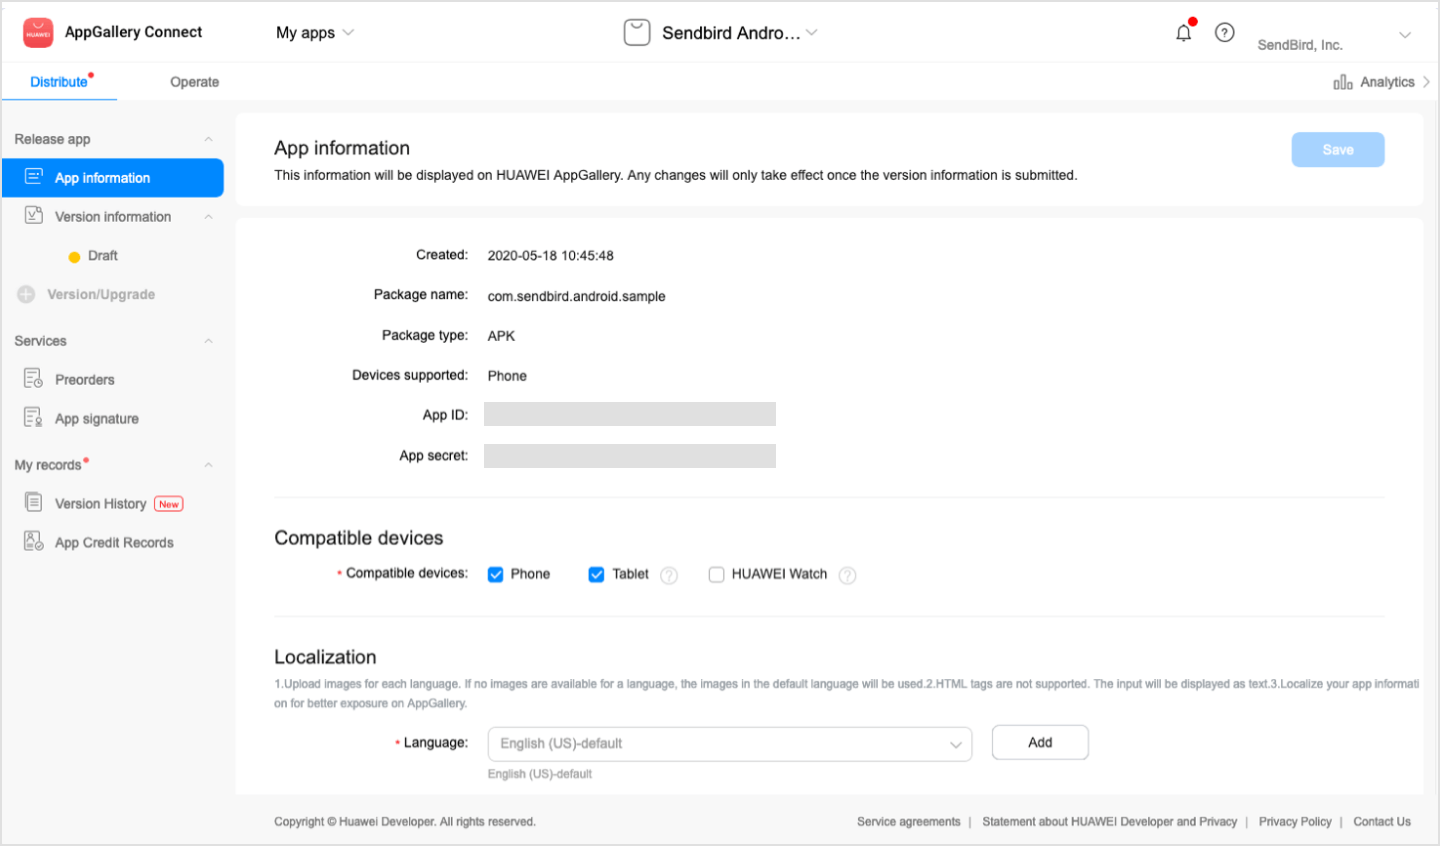Click the Preorders sidebar icon

coord(34,378)
